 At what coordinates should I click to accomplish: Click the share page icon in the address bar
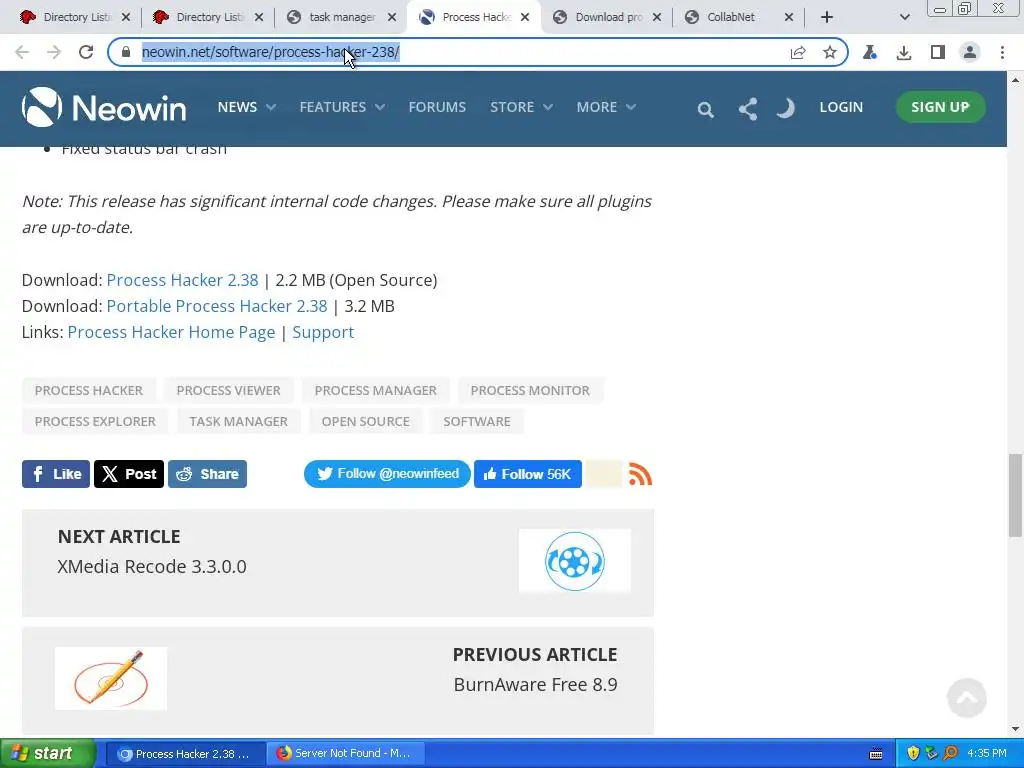797,52
